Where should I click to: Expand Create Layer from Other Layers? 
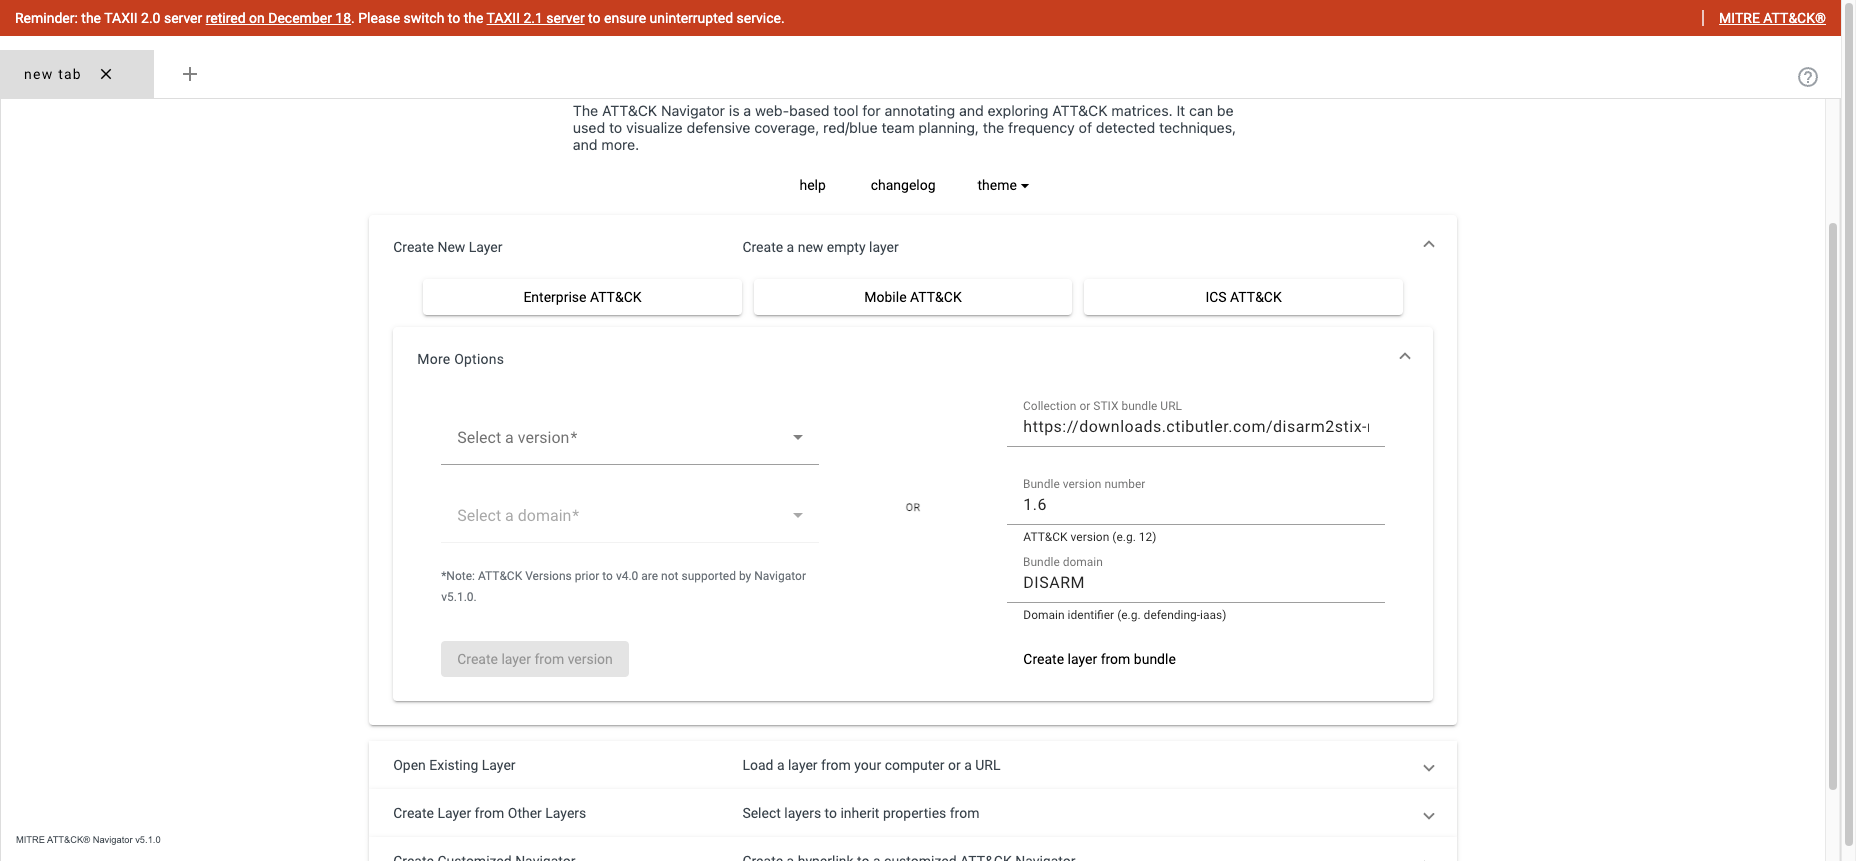click(x=1428, y=815)
